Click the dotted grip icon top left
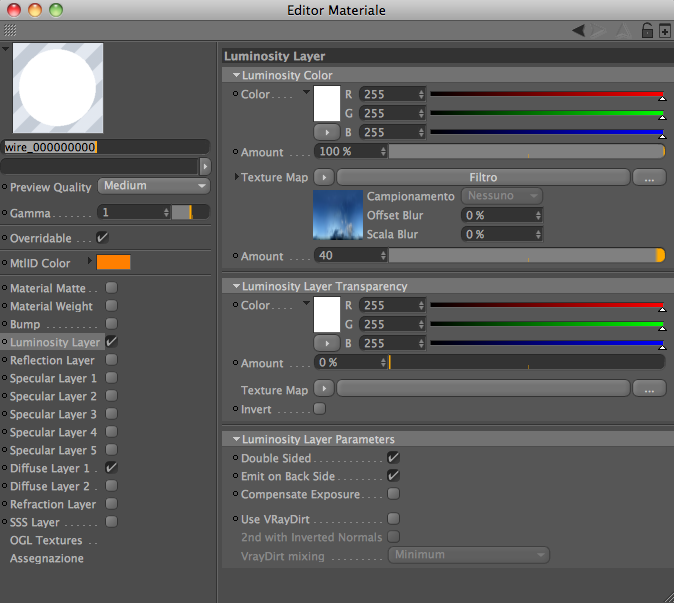The height and width of the screenshot is (603, 674). [10, 30]
